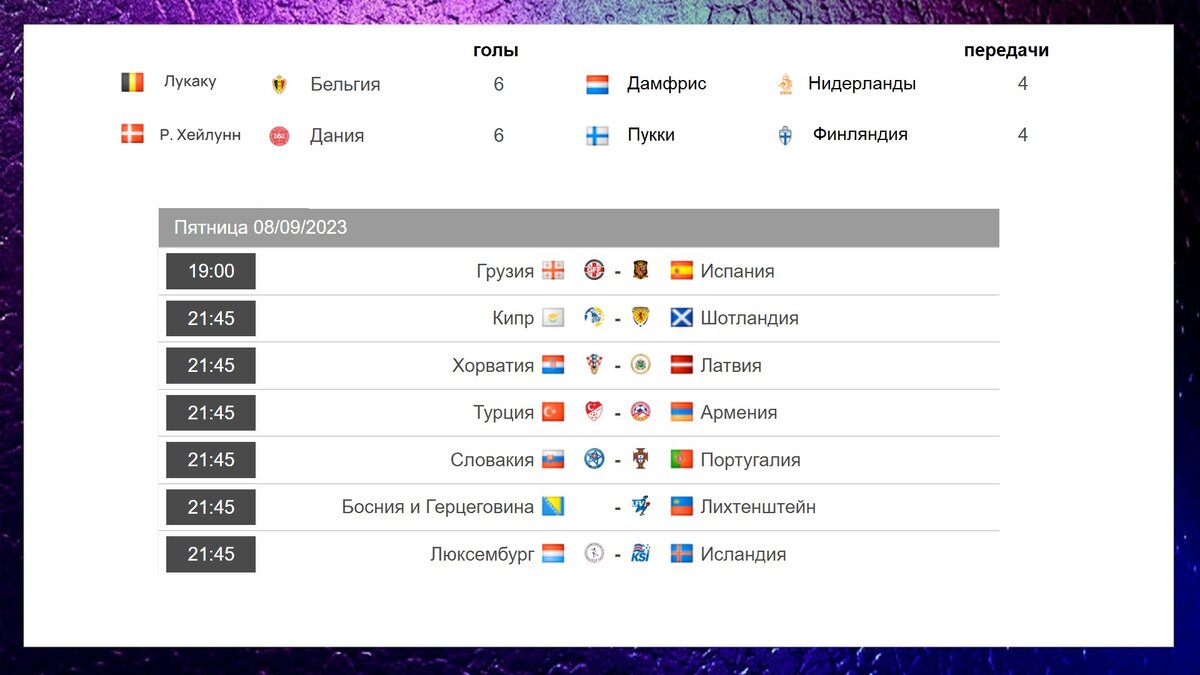Click the Finland flag beside Пукки

[x=597, y=135]
